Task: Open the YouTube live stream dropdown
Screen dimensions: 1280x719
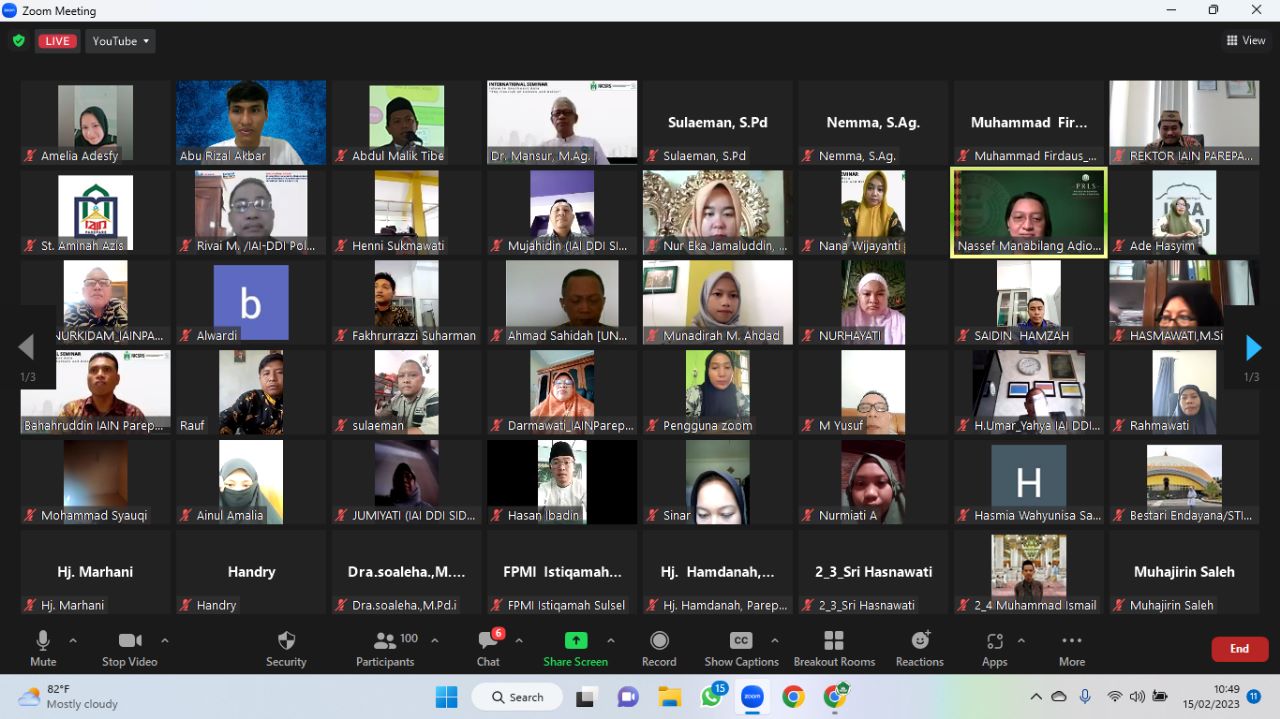Action: point(121,41)
